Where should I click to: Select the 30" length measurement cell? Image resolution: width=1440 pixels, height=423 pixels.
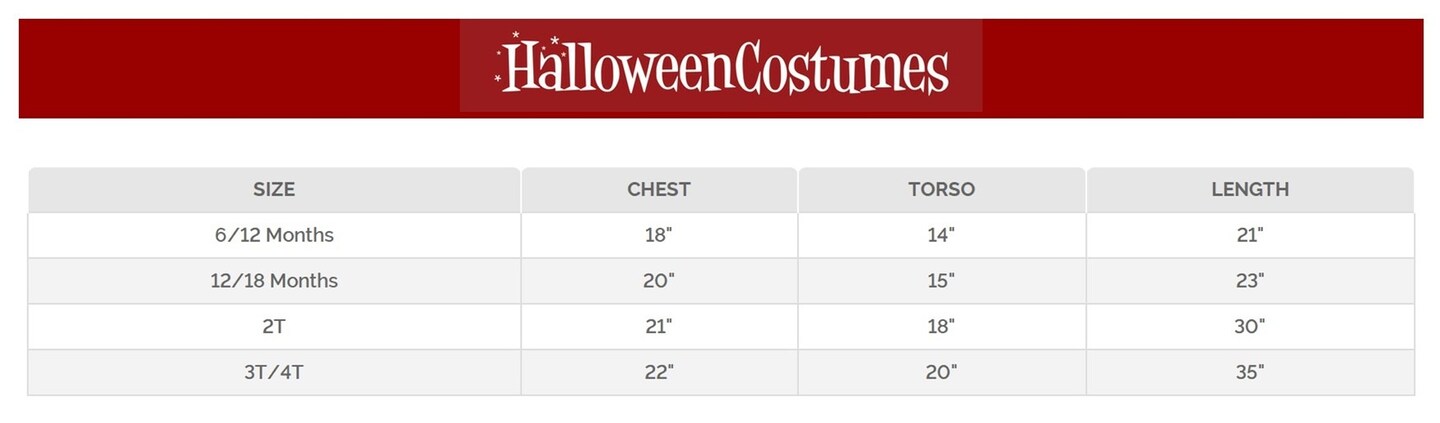(x=1250, y=327)
